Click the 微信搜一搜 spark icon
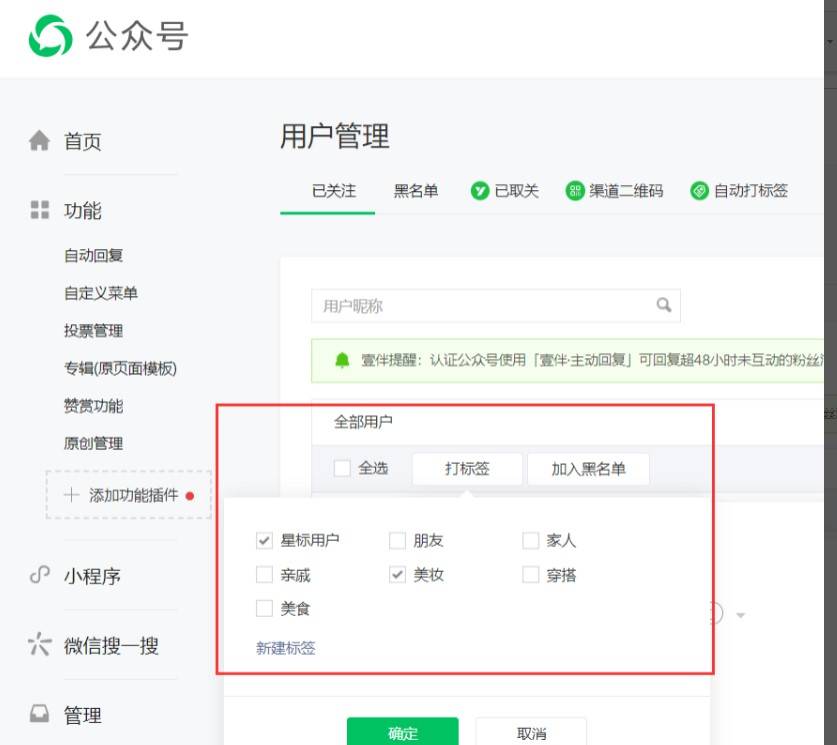This screenshot has width=837, height=745. (x=40, y=644)
